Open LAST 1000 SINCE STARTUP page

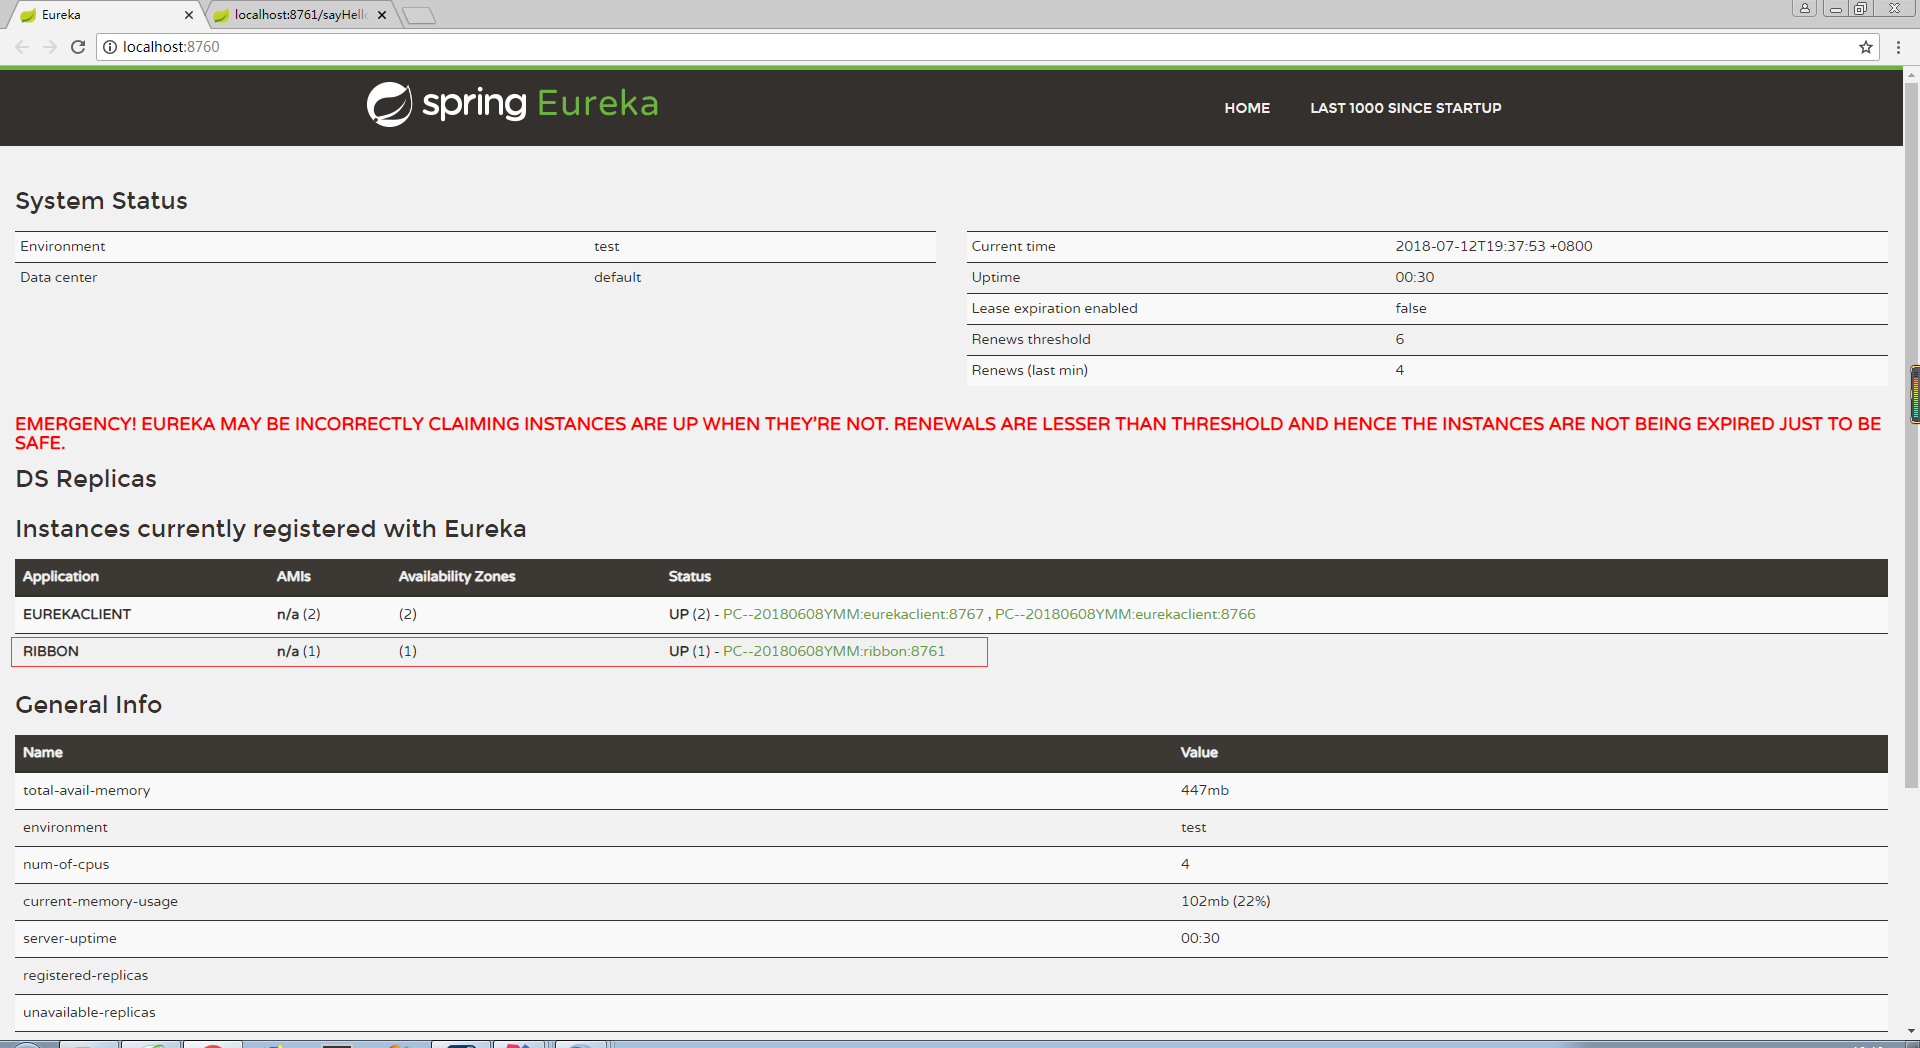click(x=1406, y=108)
